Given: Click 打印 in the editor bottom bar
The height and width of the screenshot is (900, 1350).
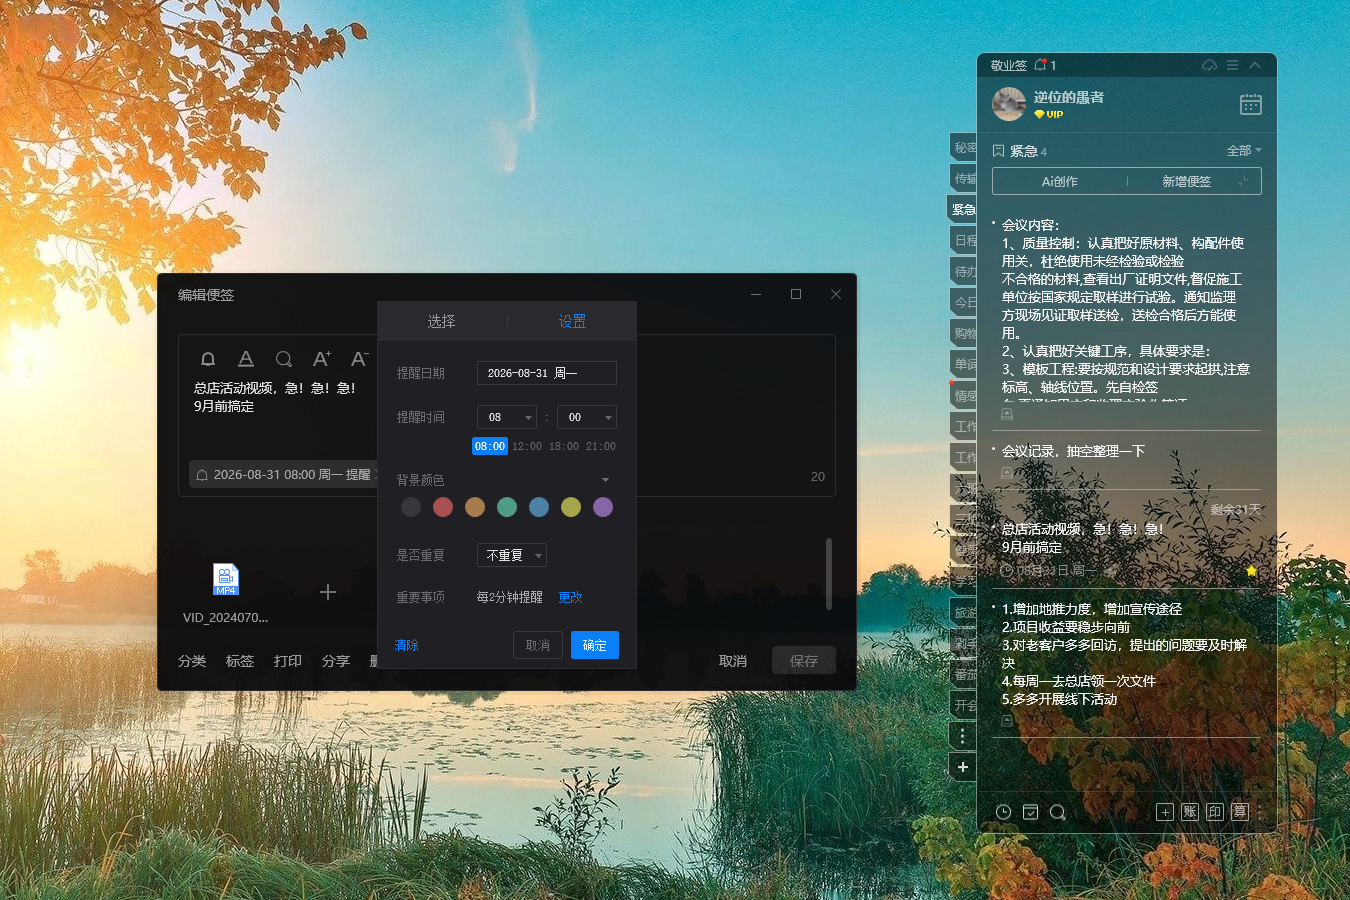Looking at the screenshot, I should (288, 661).
